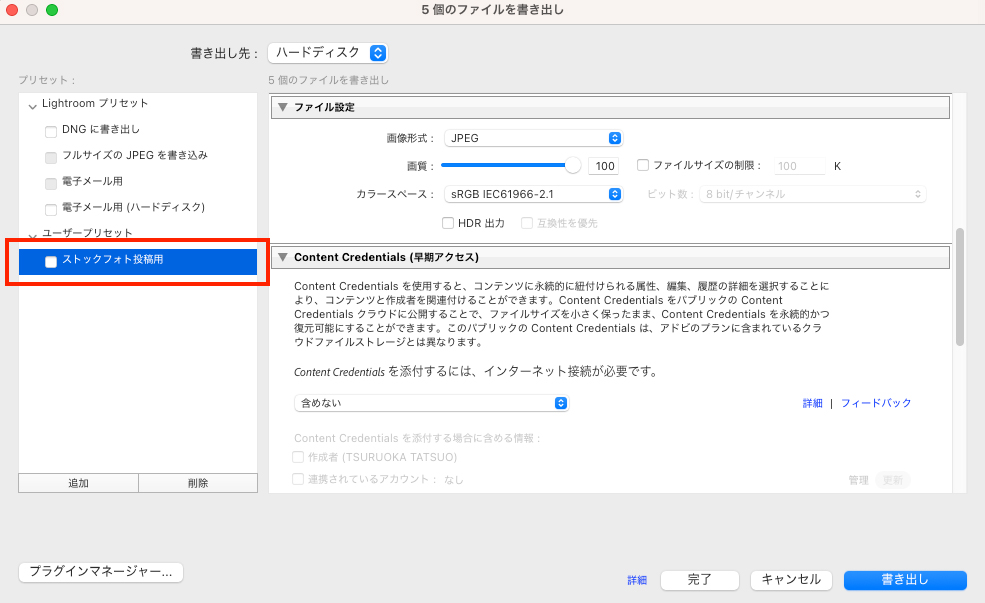Viewport: 985px width, 603px height.
Task: Open the プラグインマネージャー
Action: (100, 572)
